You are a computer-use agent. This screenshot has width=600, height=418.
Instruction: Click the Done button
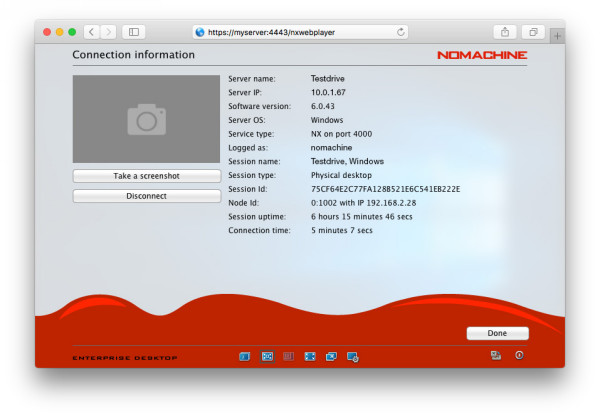point(497,333)
